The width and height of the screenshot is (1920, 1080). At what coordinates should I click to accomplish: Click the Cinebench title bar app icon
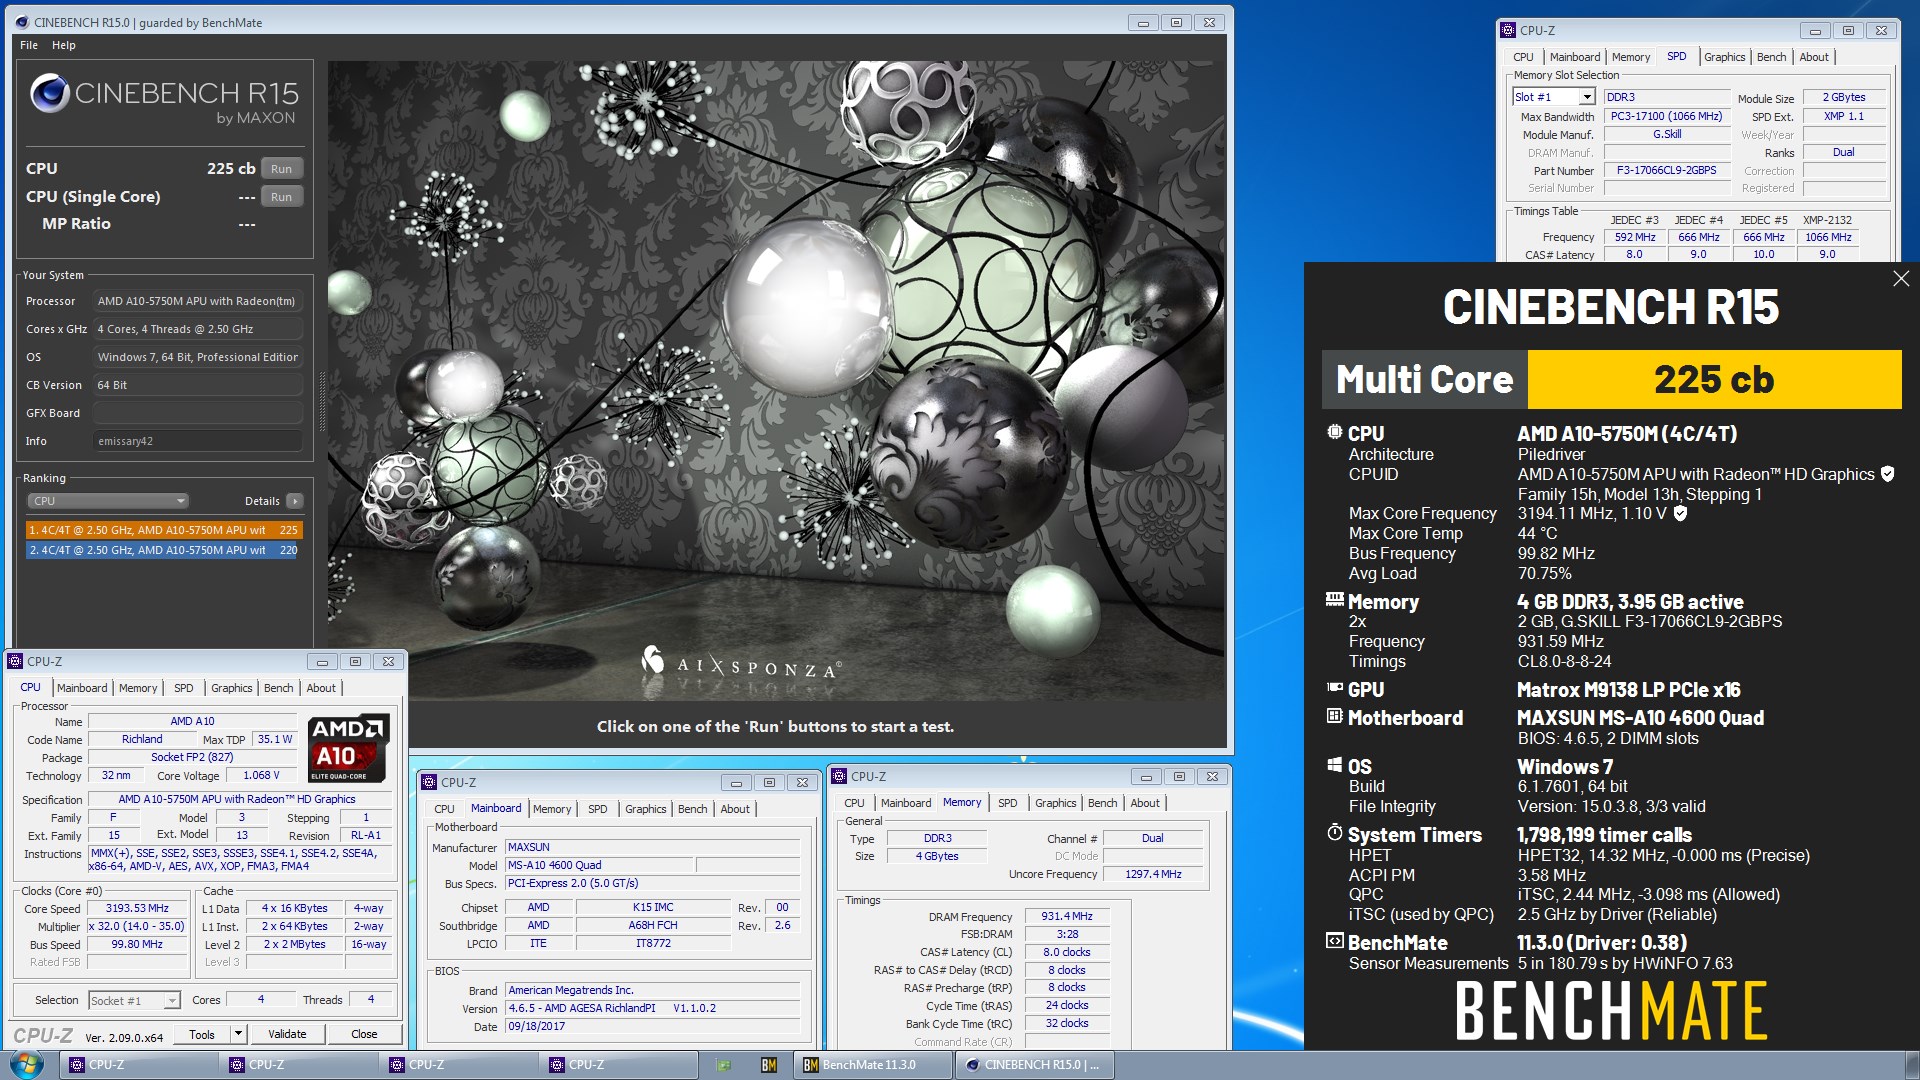pyautogui.click(x=22, y=22)
